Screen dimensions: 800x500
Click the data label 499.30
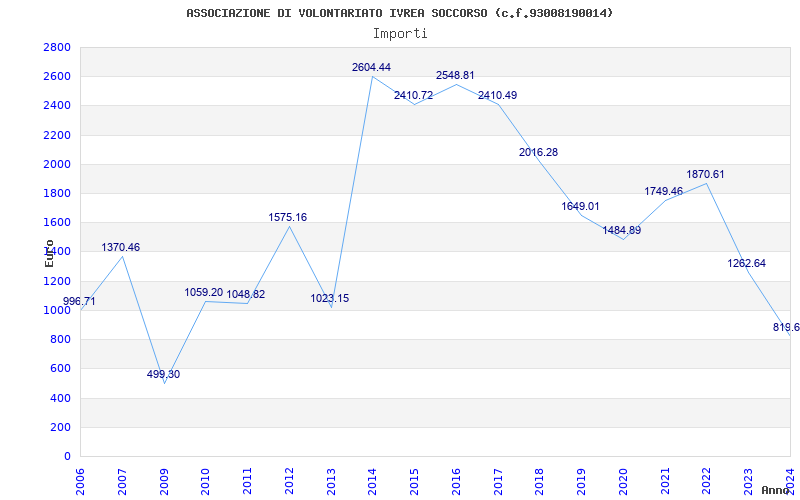tap(163, 374)
